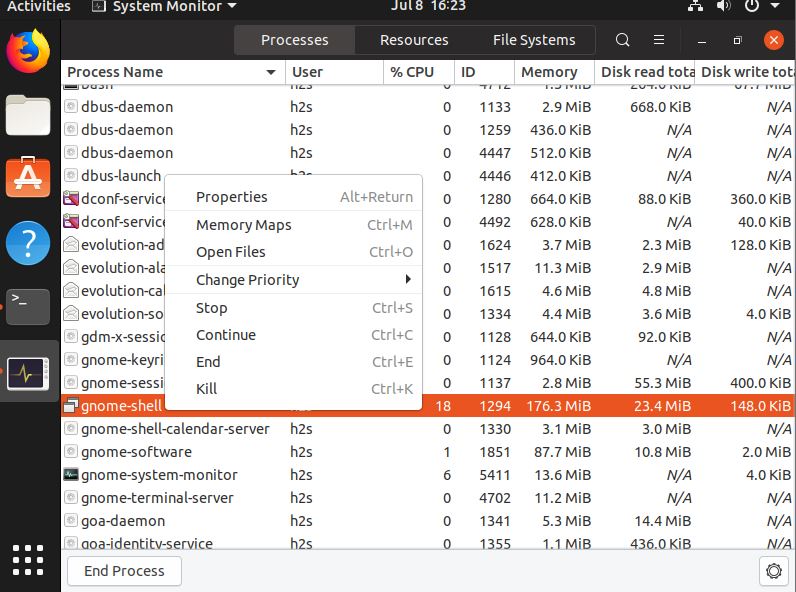Open the clock showing Jul 8 16:23
Image resolution: width=796 pixels, height=592 pixels.
pos(428,6)
